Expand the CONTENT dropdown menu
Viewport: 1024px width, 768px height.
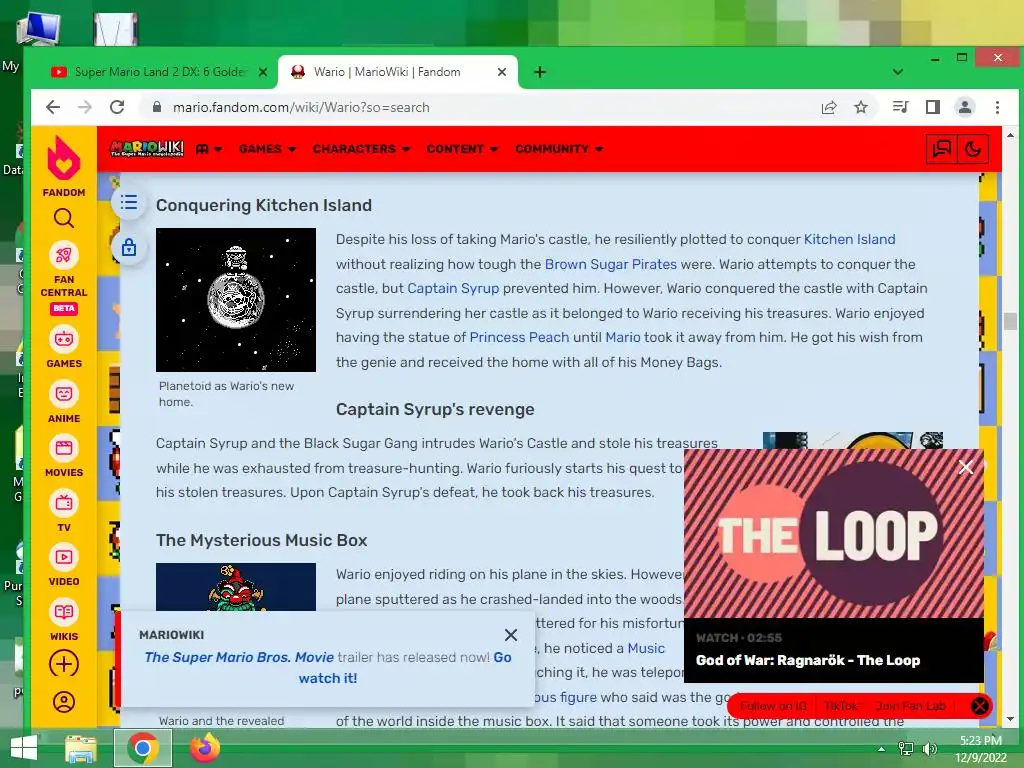coord(462,149)
